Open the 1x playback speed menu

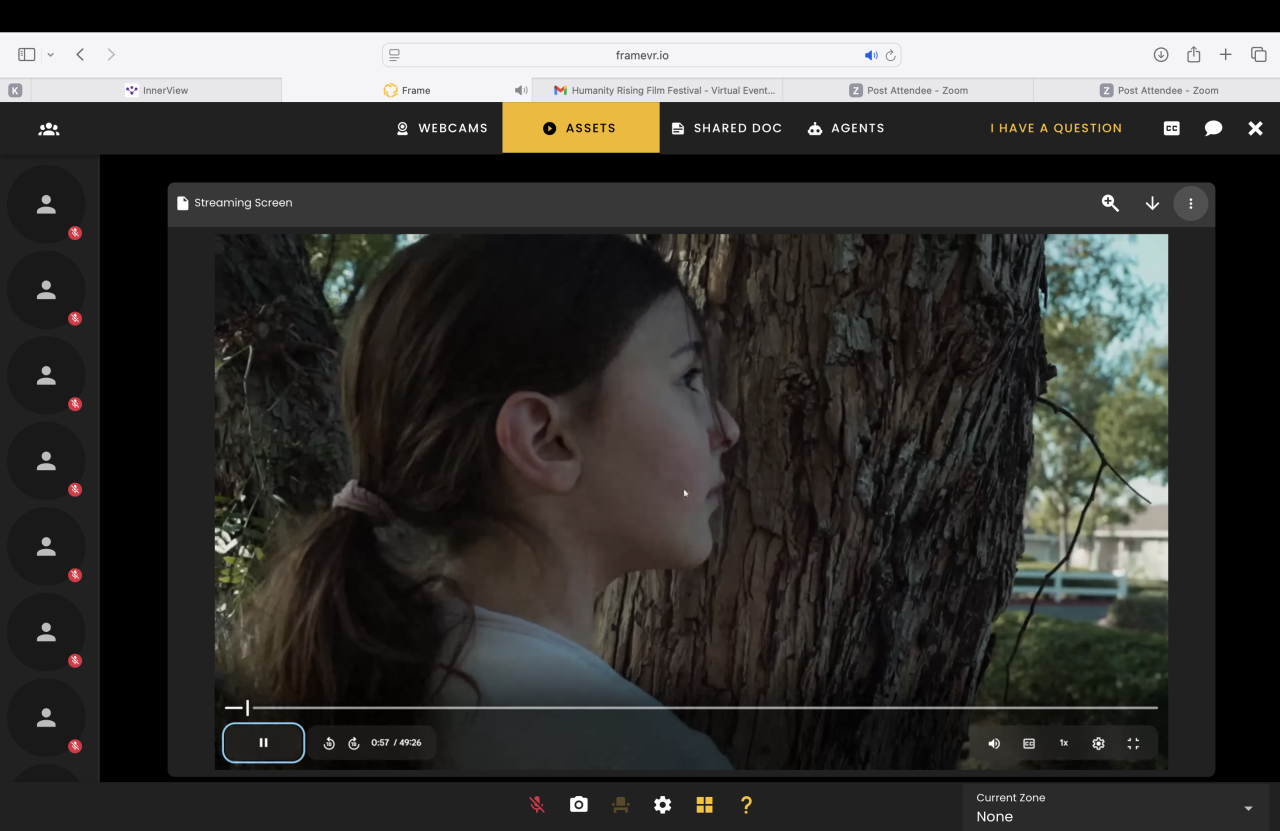tap(1064, 744)
